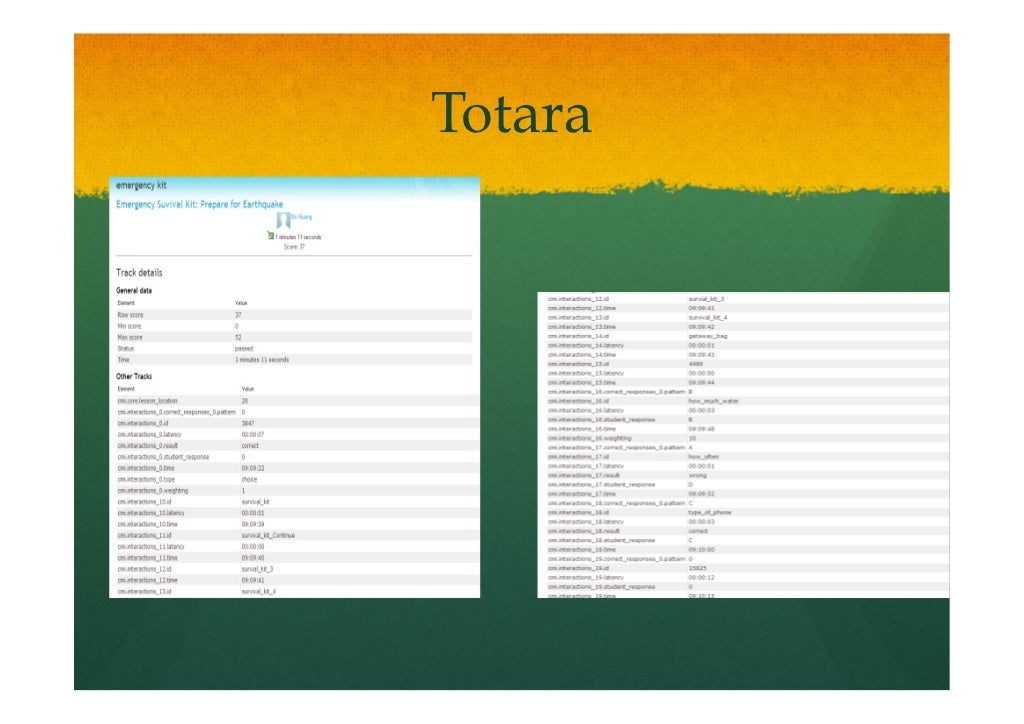This screenshot has width=1024, height=724.
Task: Select the 'Min score' row label
Action: pyautogui.click(x=129, y=326)
